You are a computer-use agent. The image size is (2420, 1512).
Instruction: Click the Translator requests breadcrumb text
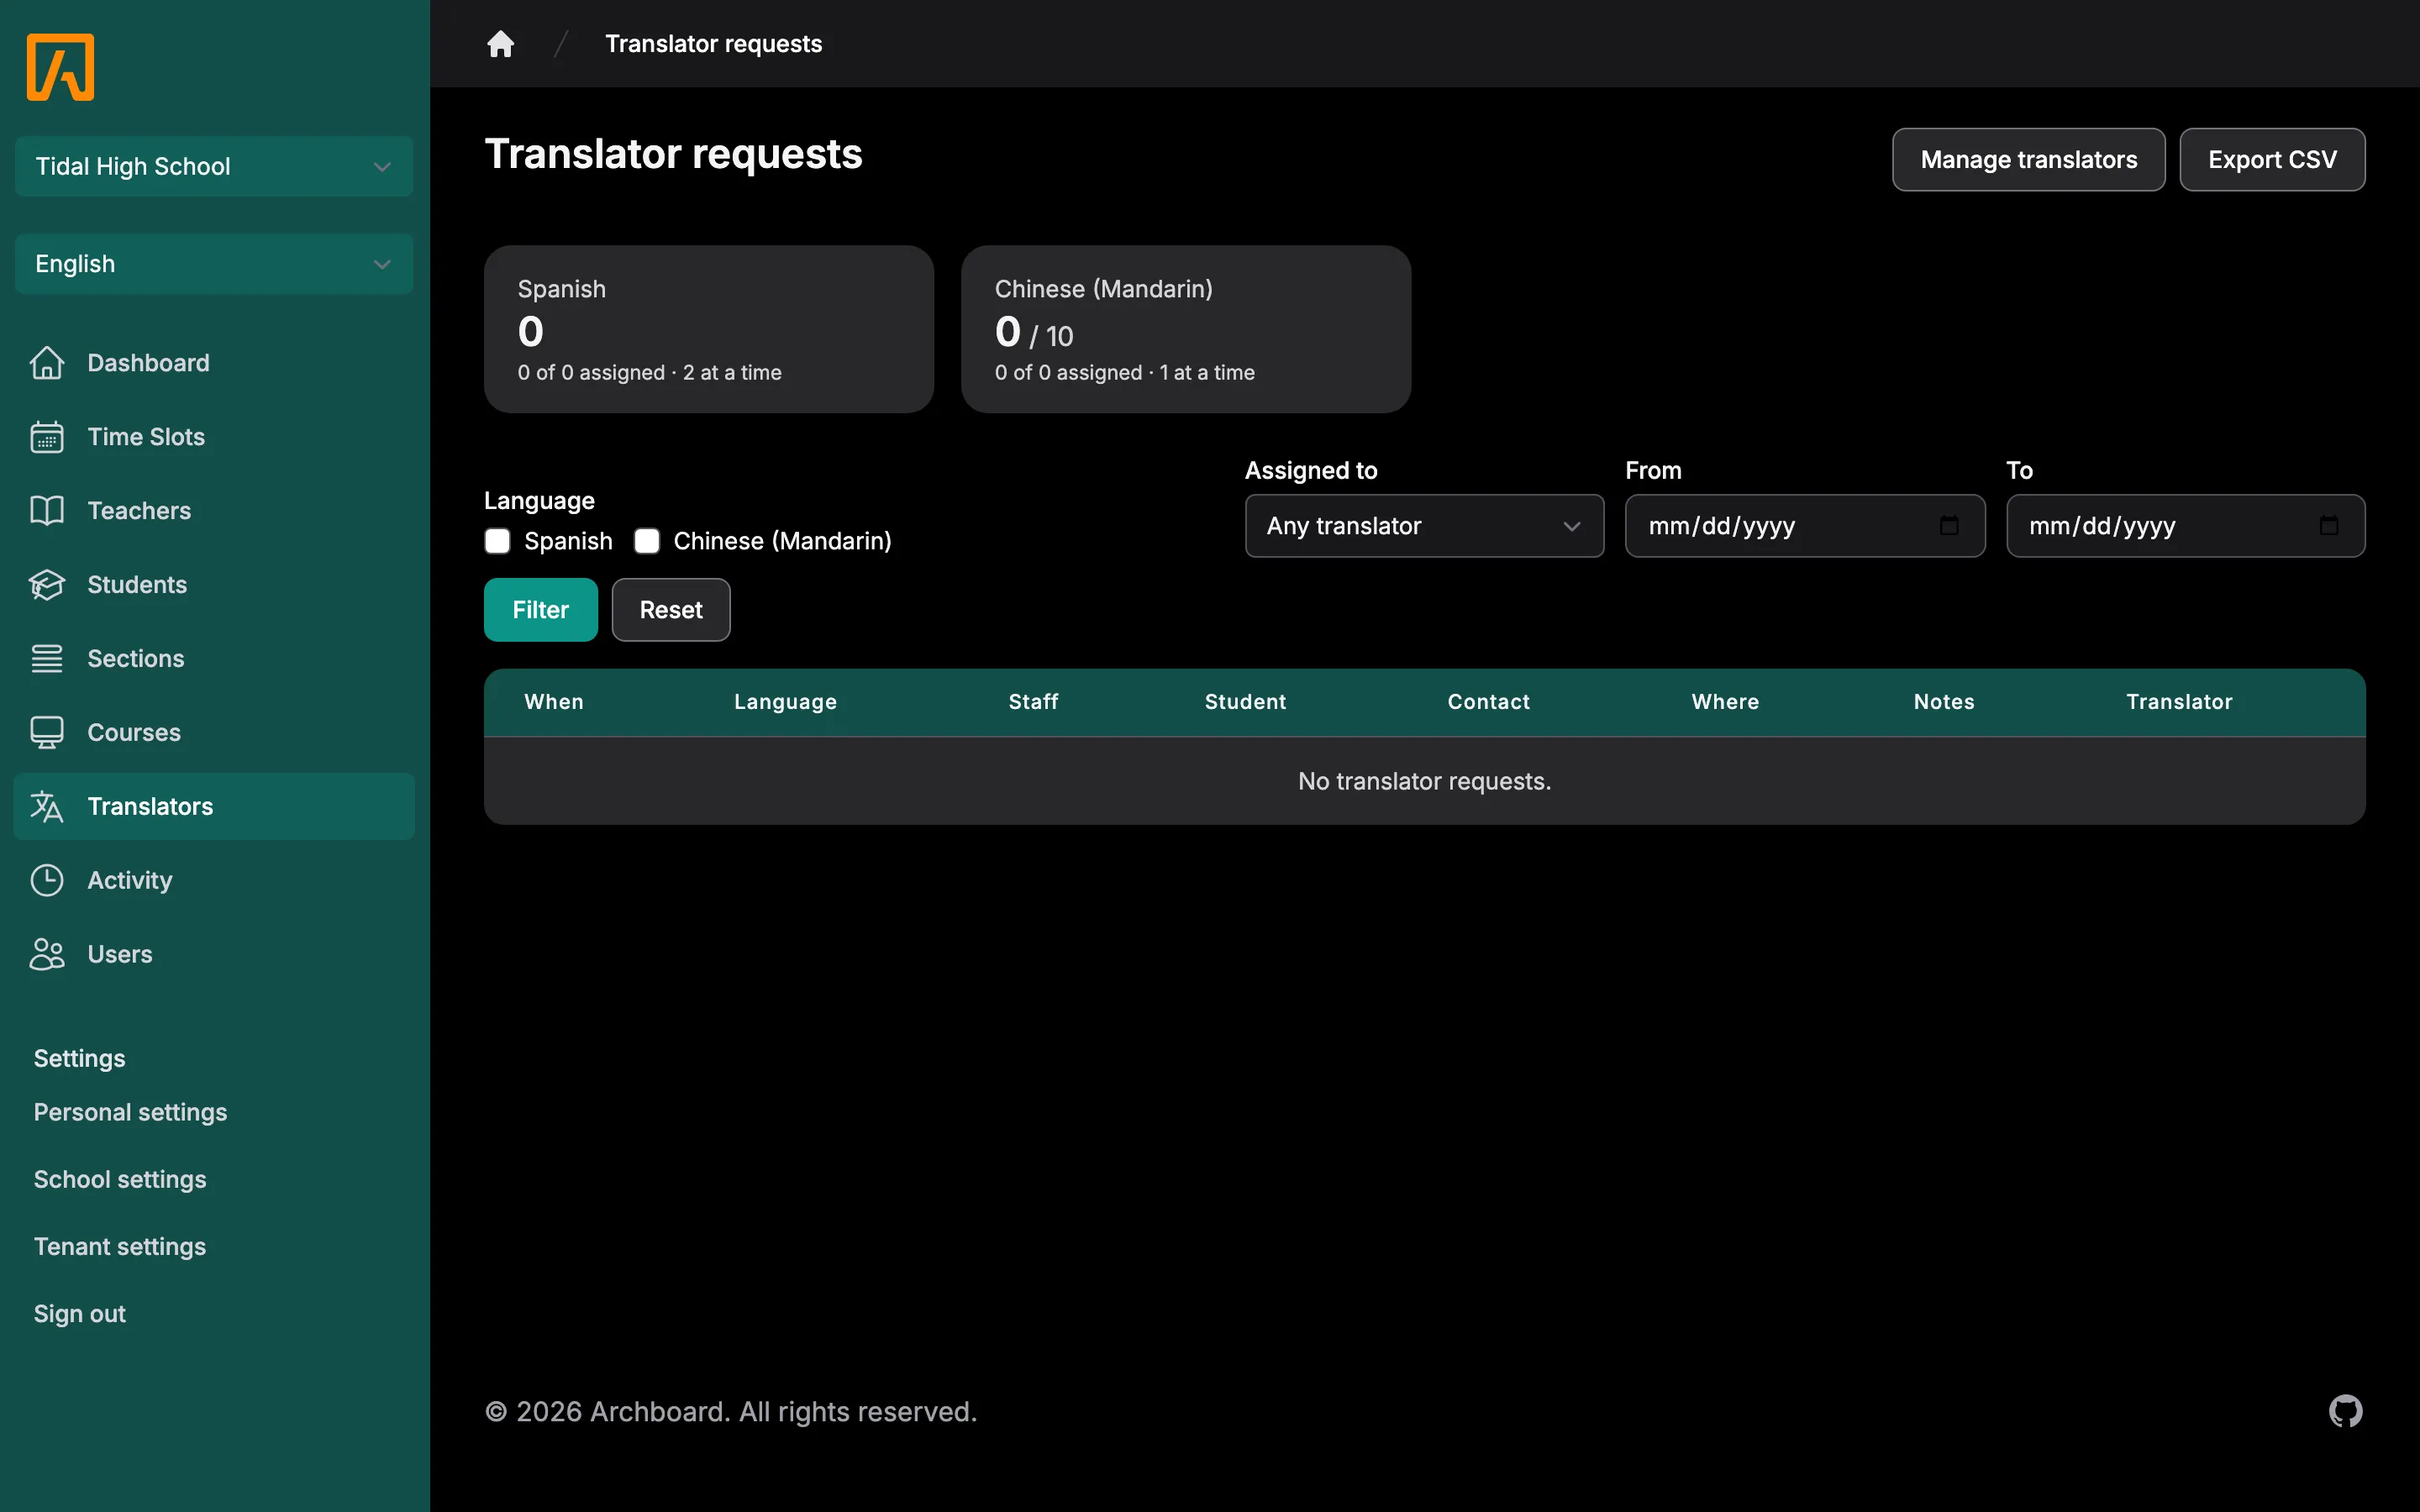click(x=713, y=44)
